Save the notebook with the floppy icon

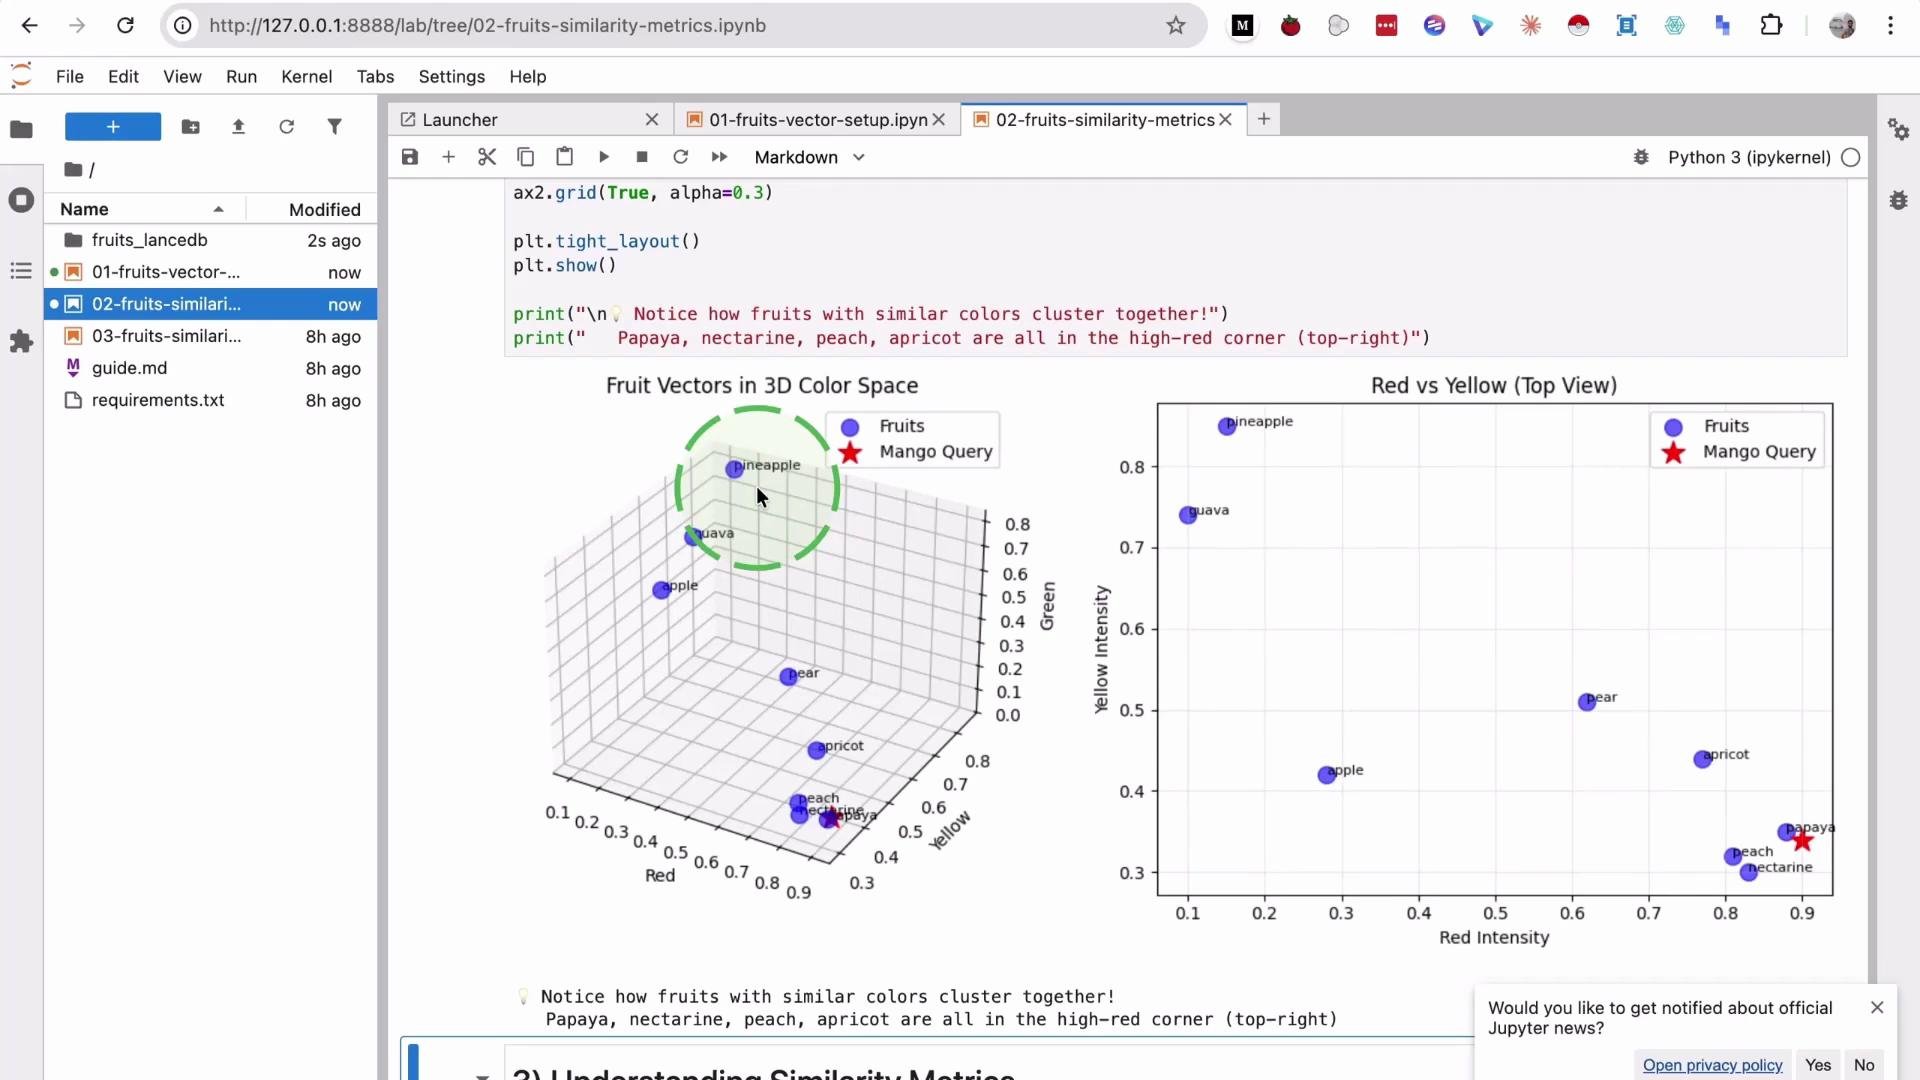coord(410,157)
